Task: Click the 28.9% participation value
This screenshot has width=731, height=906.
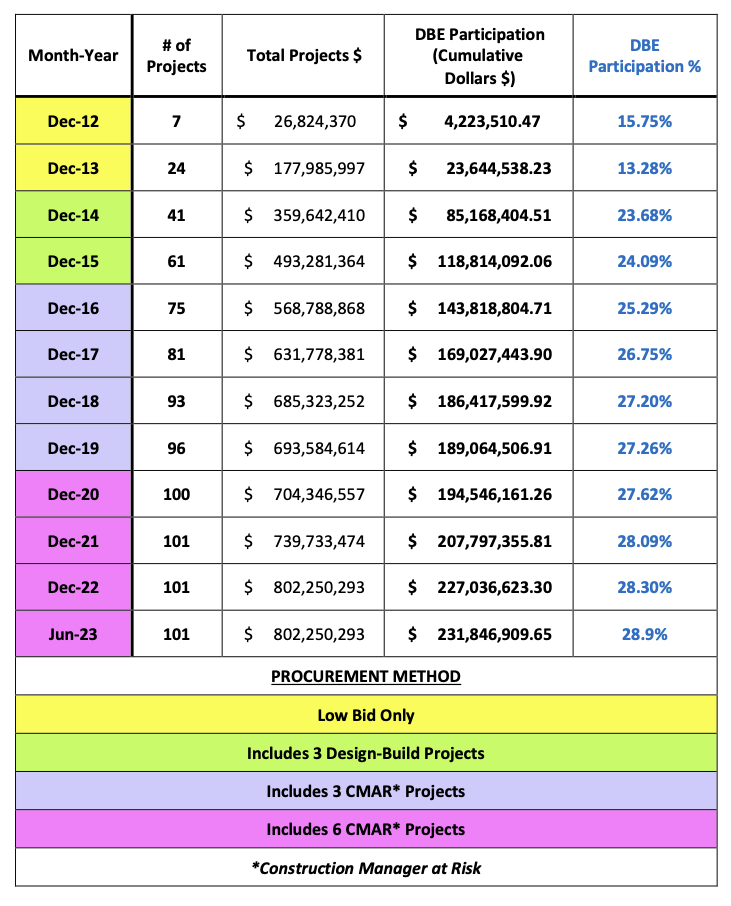Action: tap(644, 634)
